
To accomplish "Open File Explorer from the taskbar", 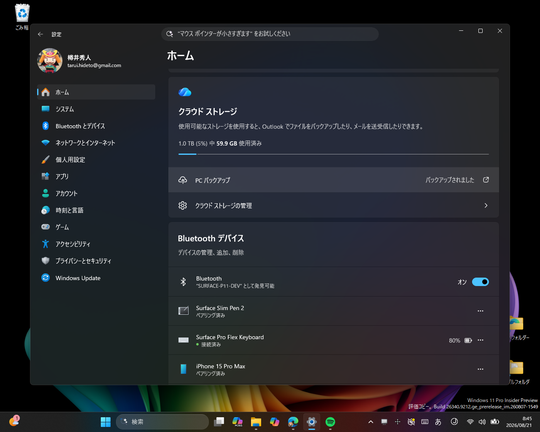I will coord(256,422).
